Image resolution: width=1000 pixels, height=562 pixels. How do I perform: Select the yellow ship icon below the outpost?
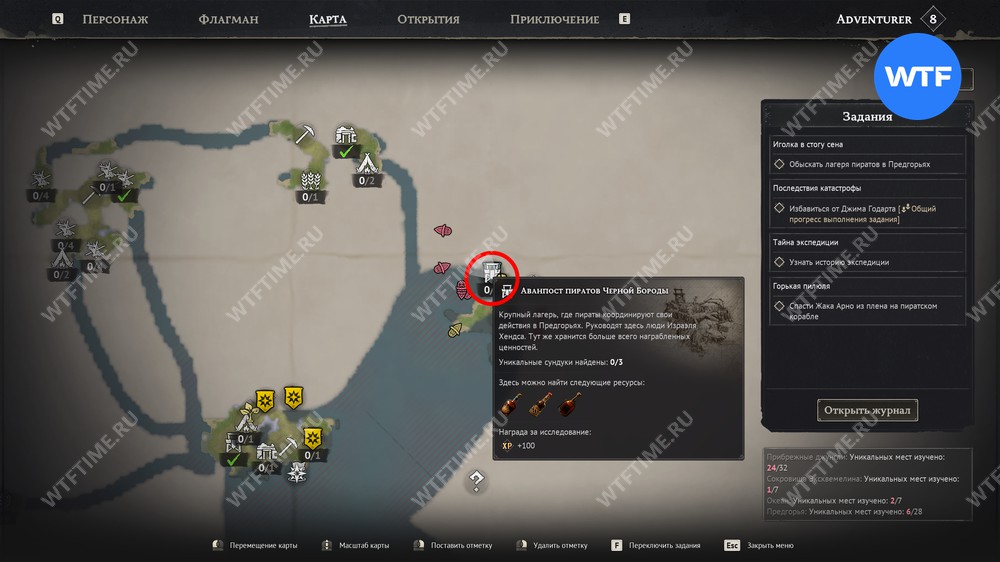(x=455, y=330)
